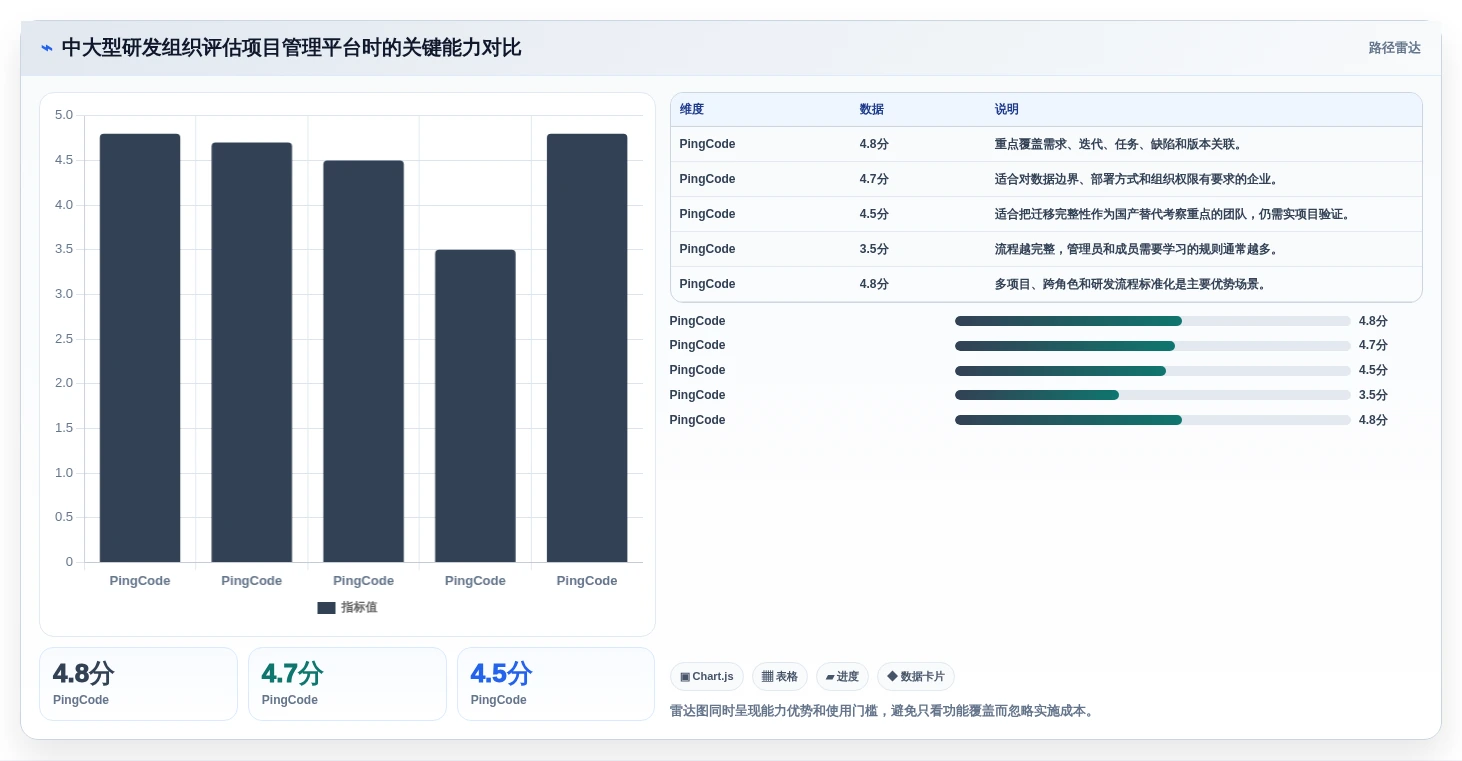1462x761 pixels.
Task: Click the 5.0 label on the y-axis
Action: (64, 115)
